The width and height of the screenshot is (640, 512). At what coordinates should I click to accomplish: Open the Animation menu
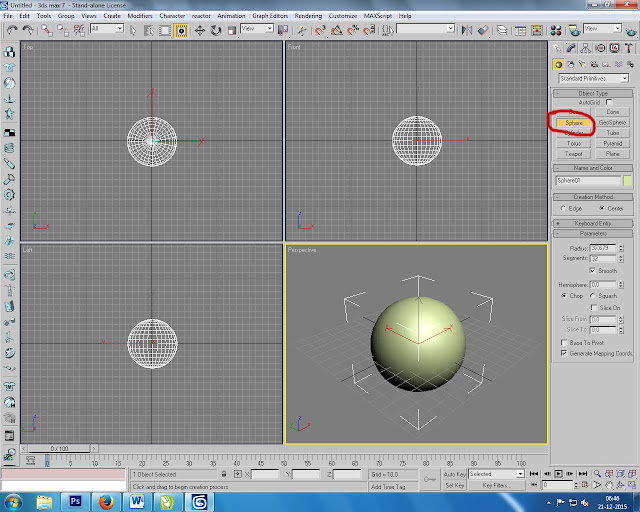coord(231,16)
